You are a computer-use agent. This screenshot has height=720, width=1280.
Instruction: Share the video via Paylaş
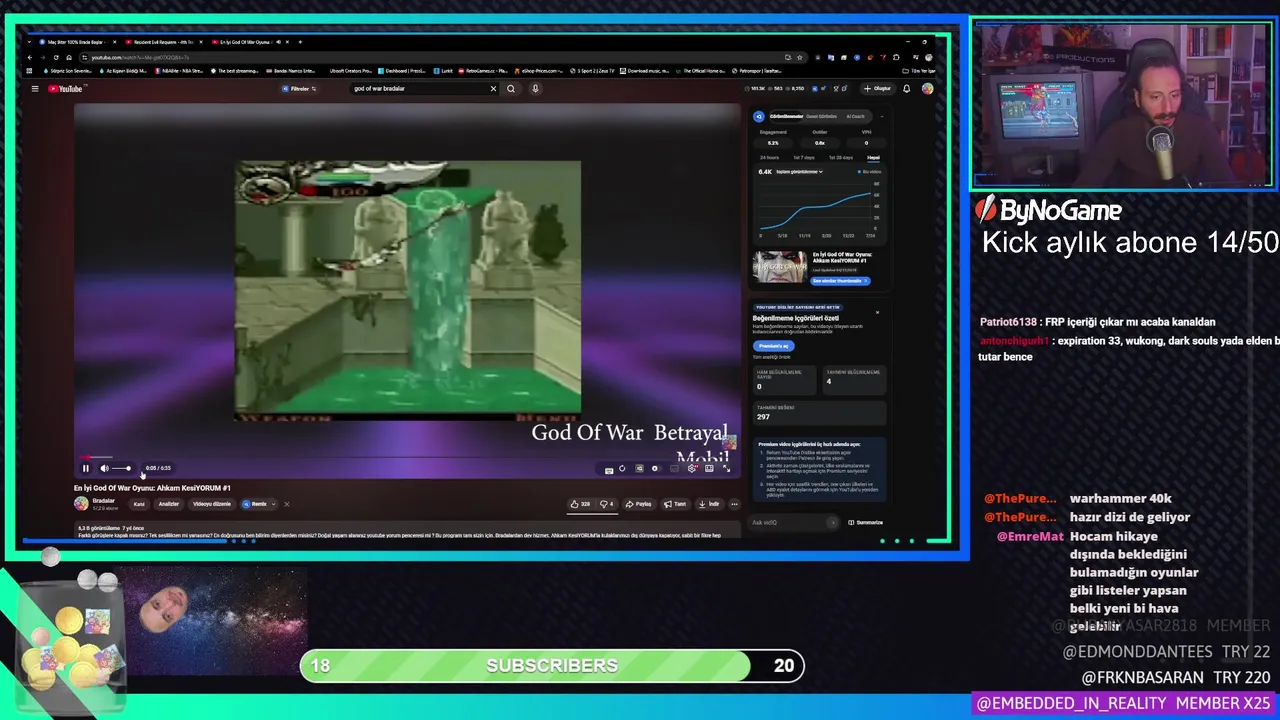tap(640, 504)
